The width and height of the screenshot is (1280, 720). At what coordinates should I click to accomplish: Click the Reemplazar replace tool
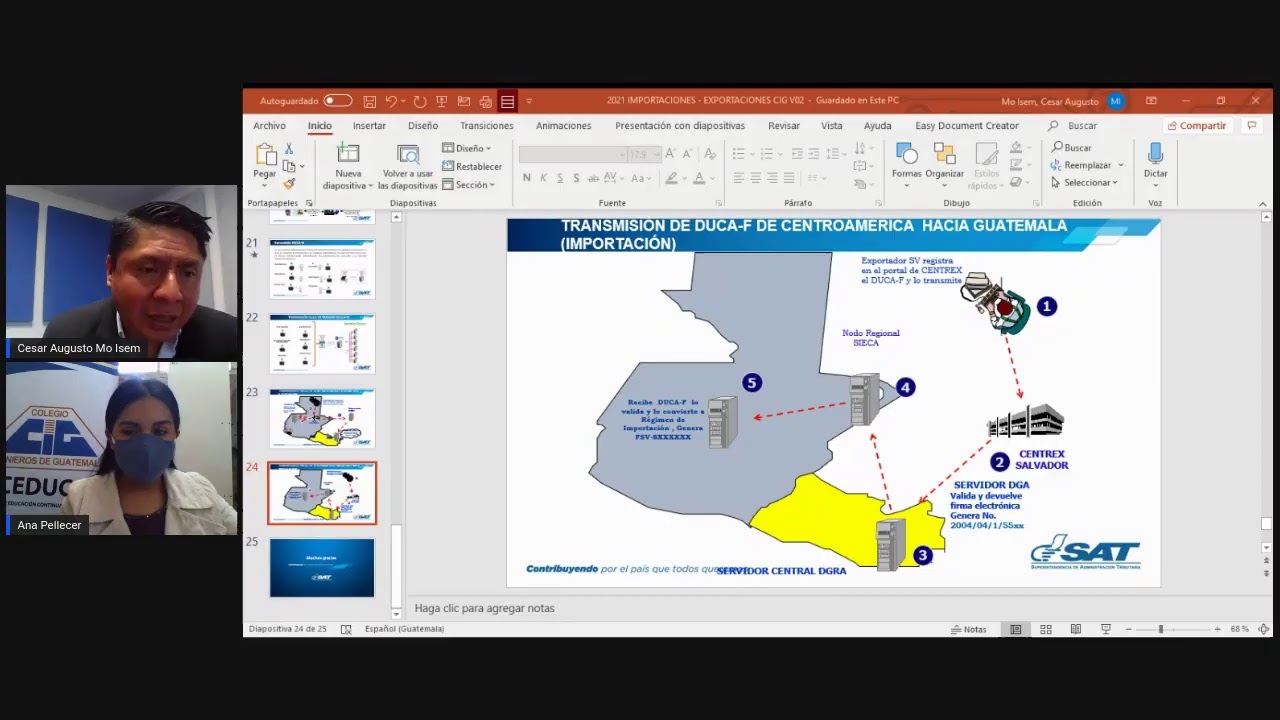click(1087, 165)
